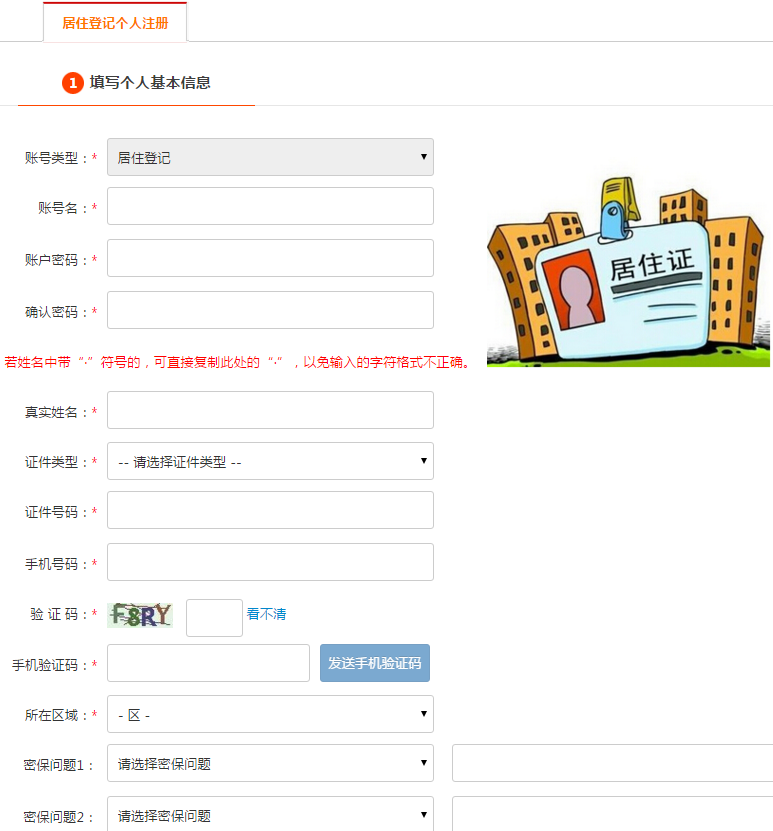The image size is (773, 831).
Task: Click the red name symbol hint text
Action: (x=237, y=363)
